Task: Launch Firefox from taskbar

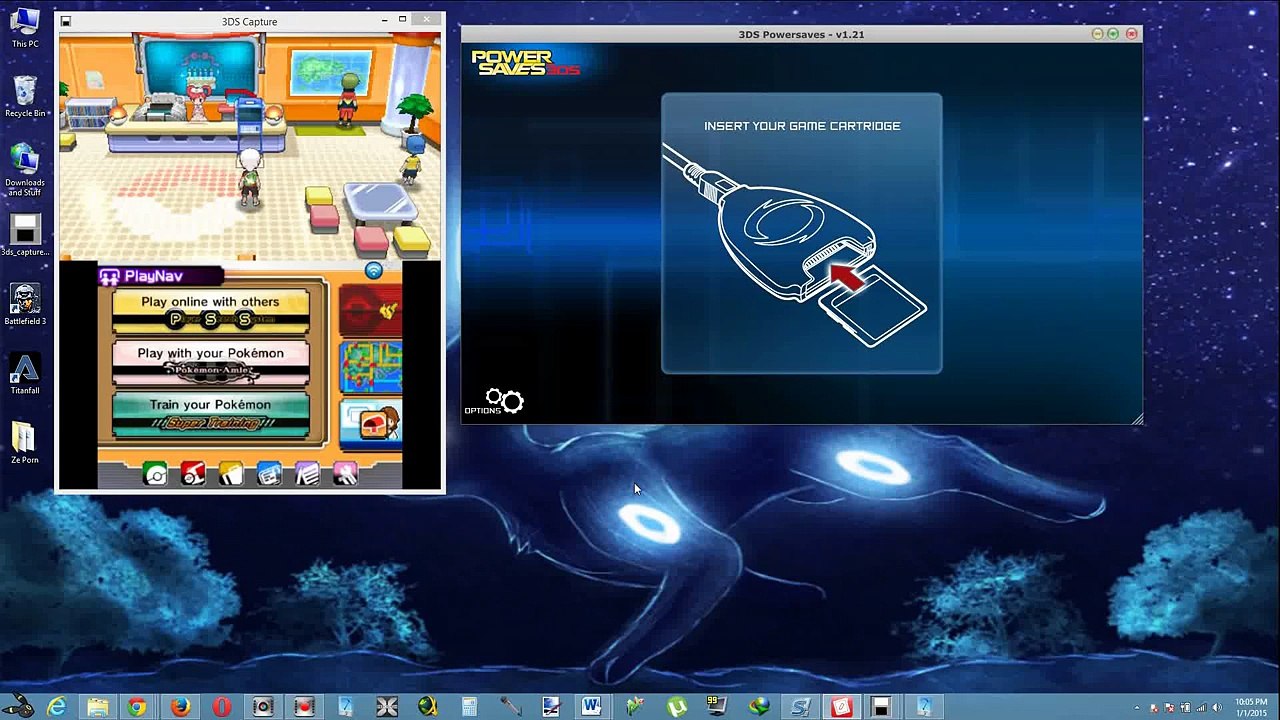Action: tap(180, 707)
